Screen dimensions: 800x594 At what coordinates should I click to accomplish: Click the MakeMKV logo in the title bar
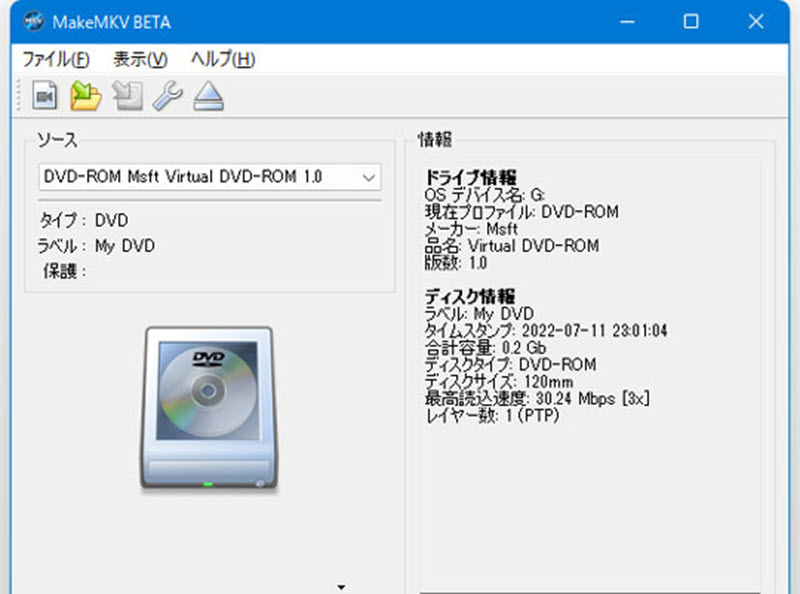coord(32,21)
